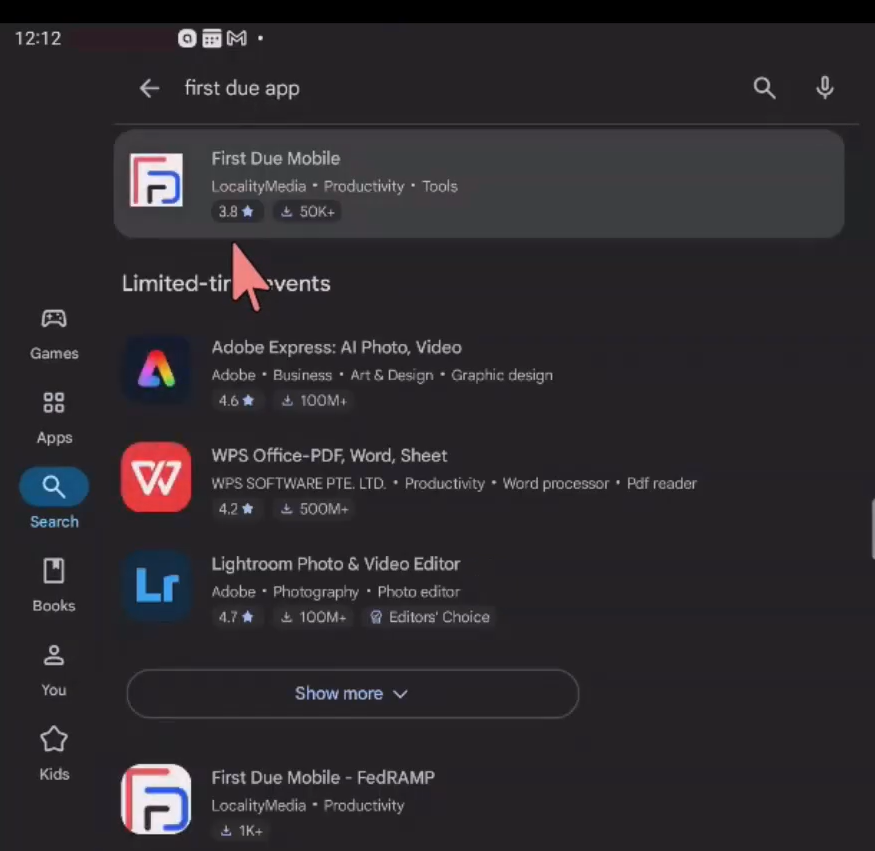The height and width of the screenshot is (851, 875).
Task: Click 'Art & Design' tag on Adobe Express
Action: [391, 376]
